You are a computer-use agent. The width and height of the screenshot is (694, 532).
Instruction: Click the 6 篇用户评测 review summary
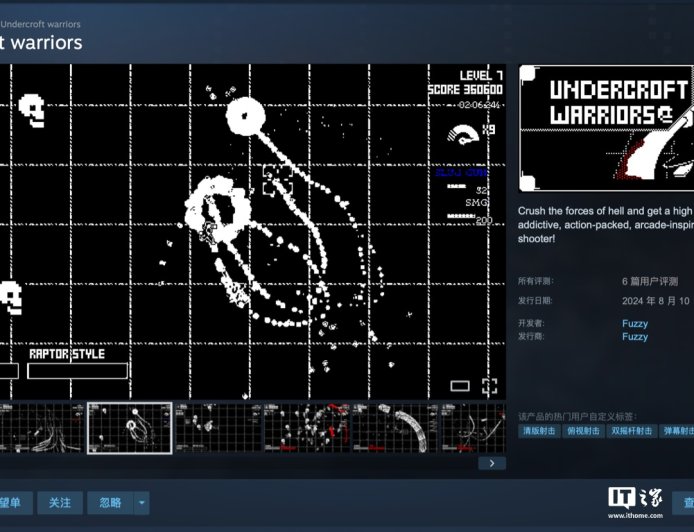[x=649, y=281]
